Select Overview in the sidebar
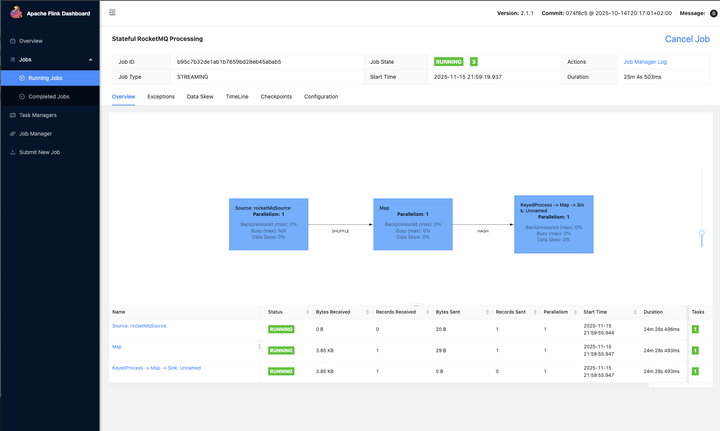The height and width of the screenshot is (431, 720). (x=50, y=41)
